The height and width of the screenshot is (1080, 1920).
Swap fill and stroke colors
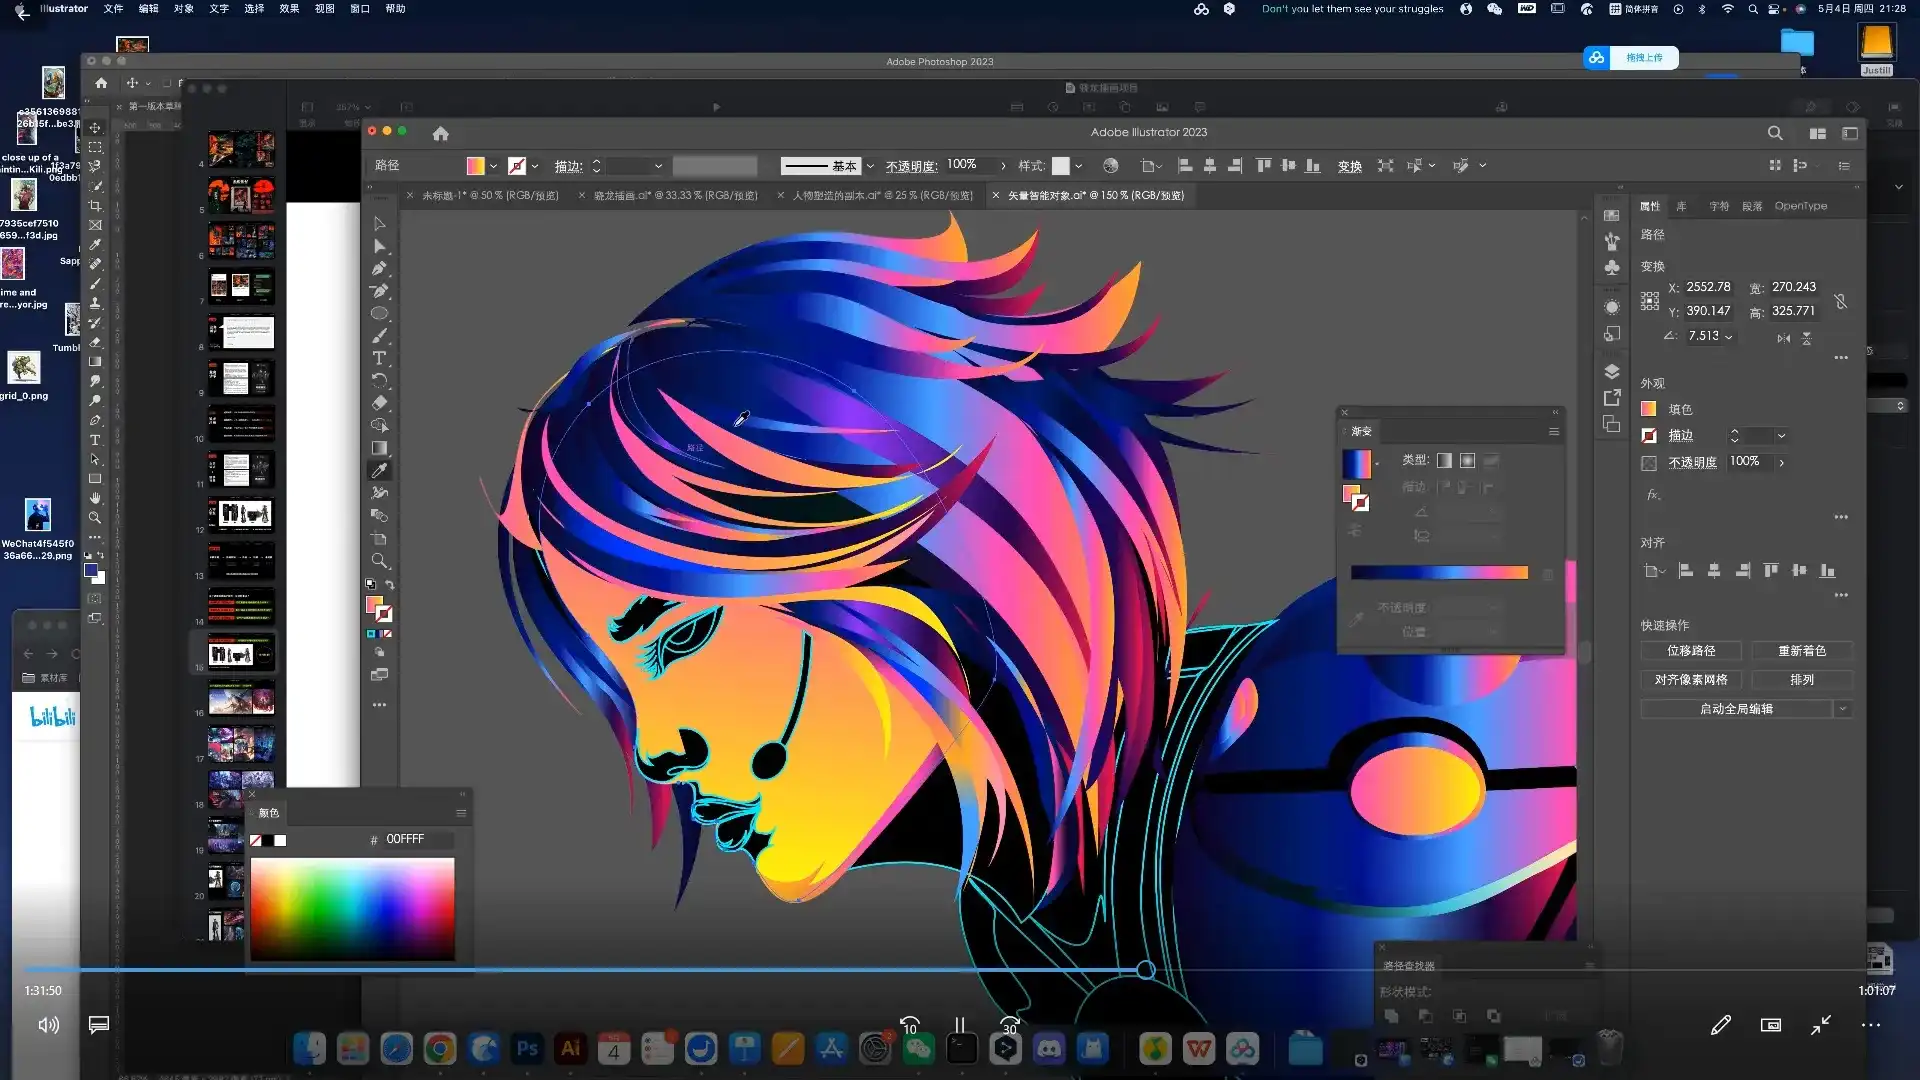tap(390, 585)
